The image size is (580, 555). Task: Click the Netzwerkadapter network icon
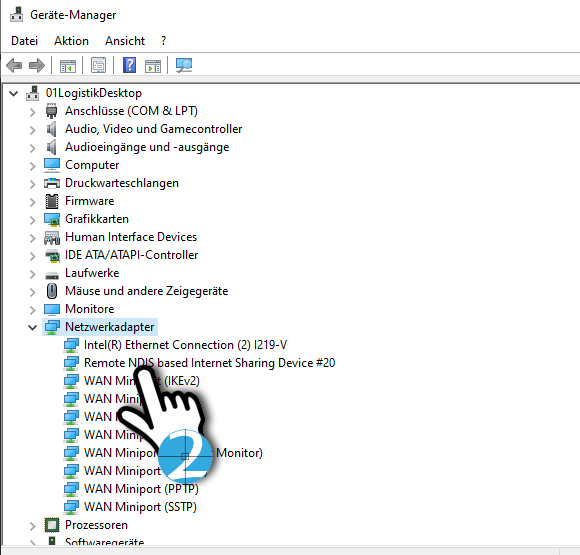click(x=52, y=327)
